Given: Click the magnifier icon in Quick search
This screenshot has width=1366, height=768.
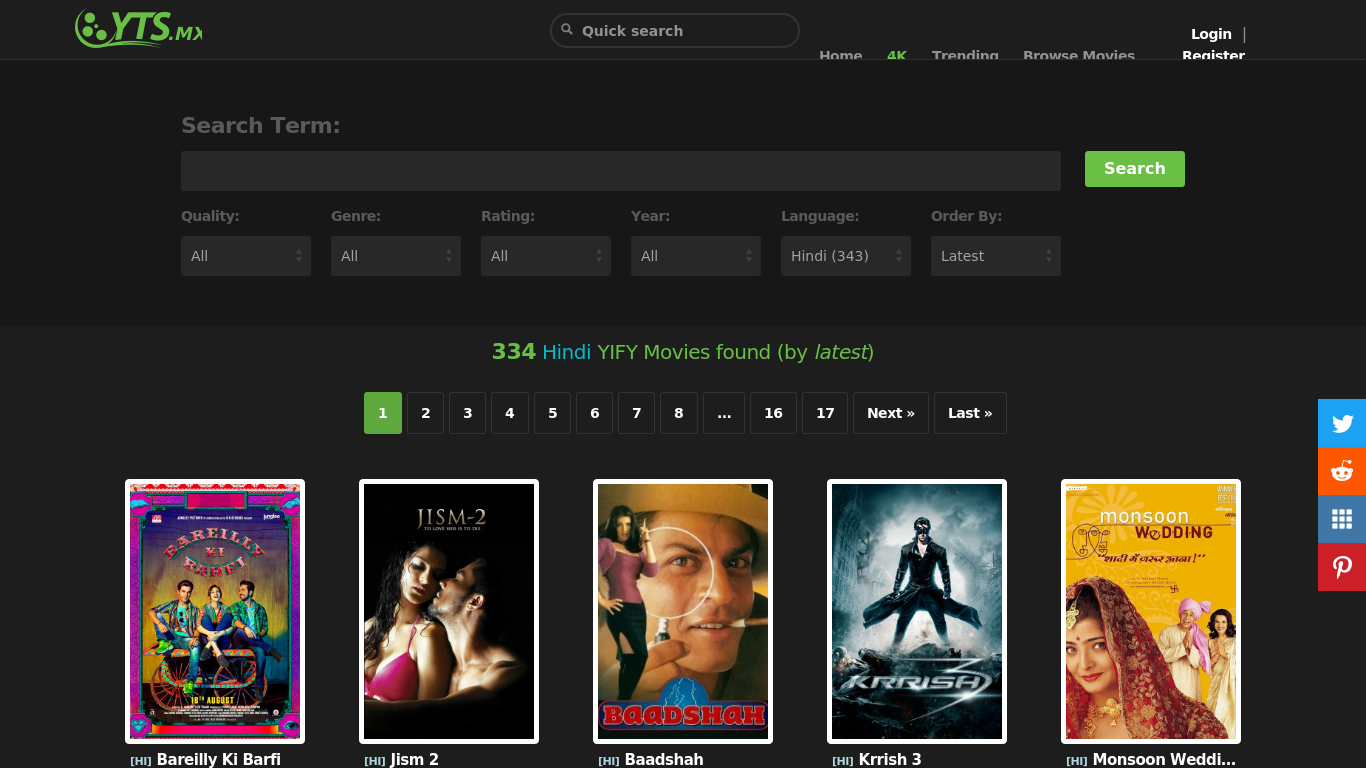Looking at the screenshot, I should tap(567, 30).
